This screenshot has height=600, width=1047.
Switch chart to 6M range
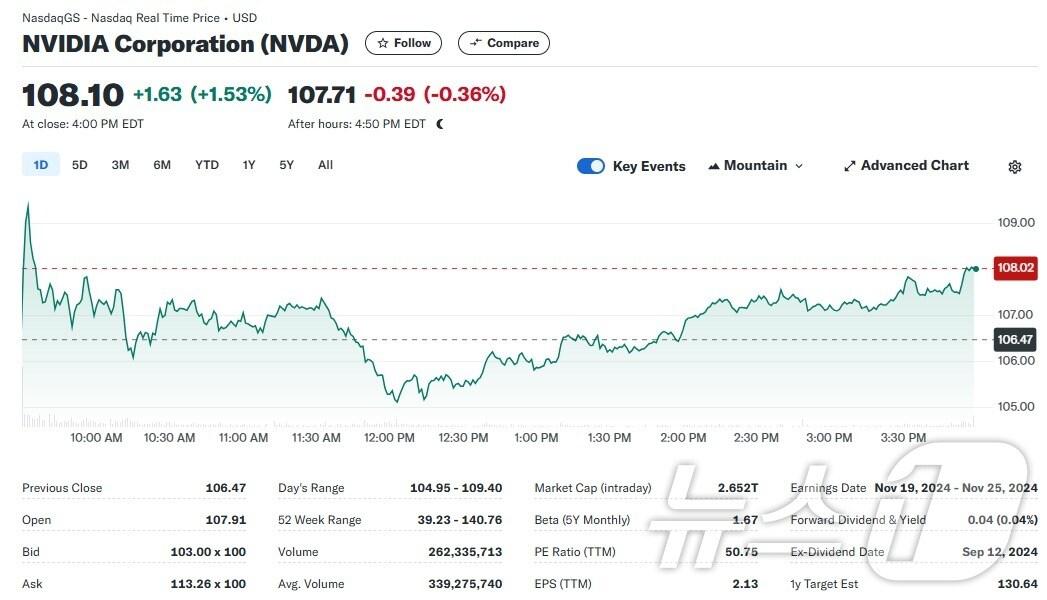click(x=162, y=165)
